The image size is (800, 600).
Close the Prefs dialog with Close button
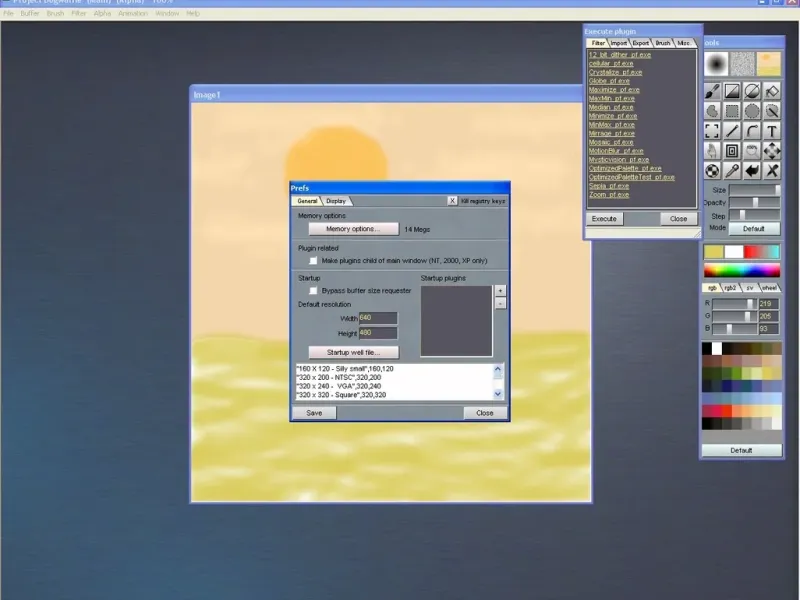[485, 413]
